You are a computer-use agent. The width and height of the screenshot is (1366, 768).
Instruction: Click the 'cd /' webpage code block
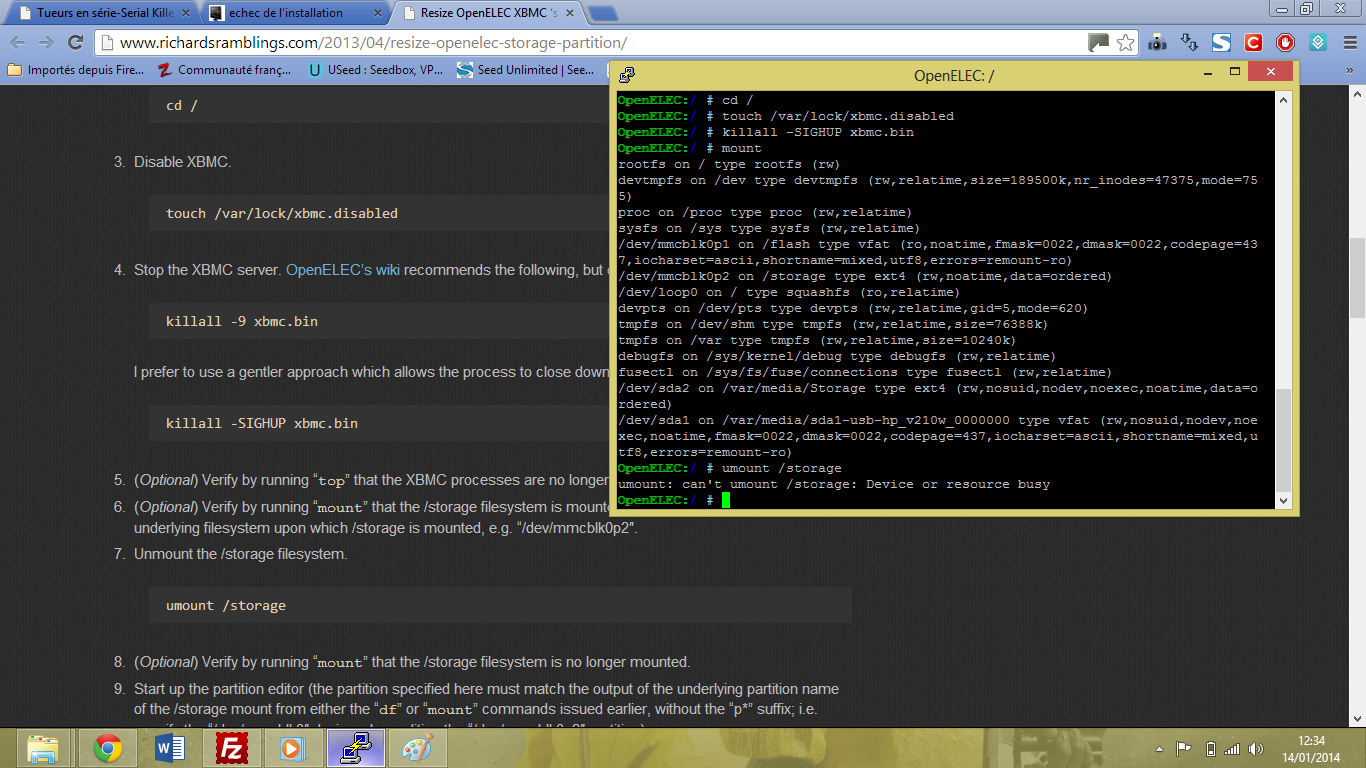380,105
